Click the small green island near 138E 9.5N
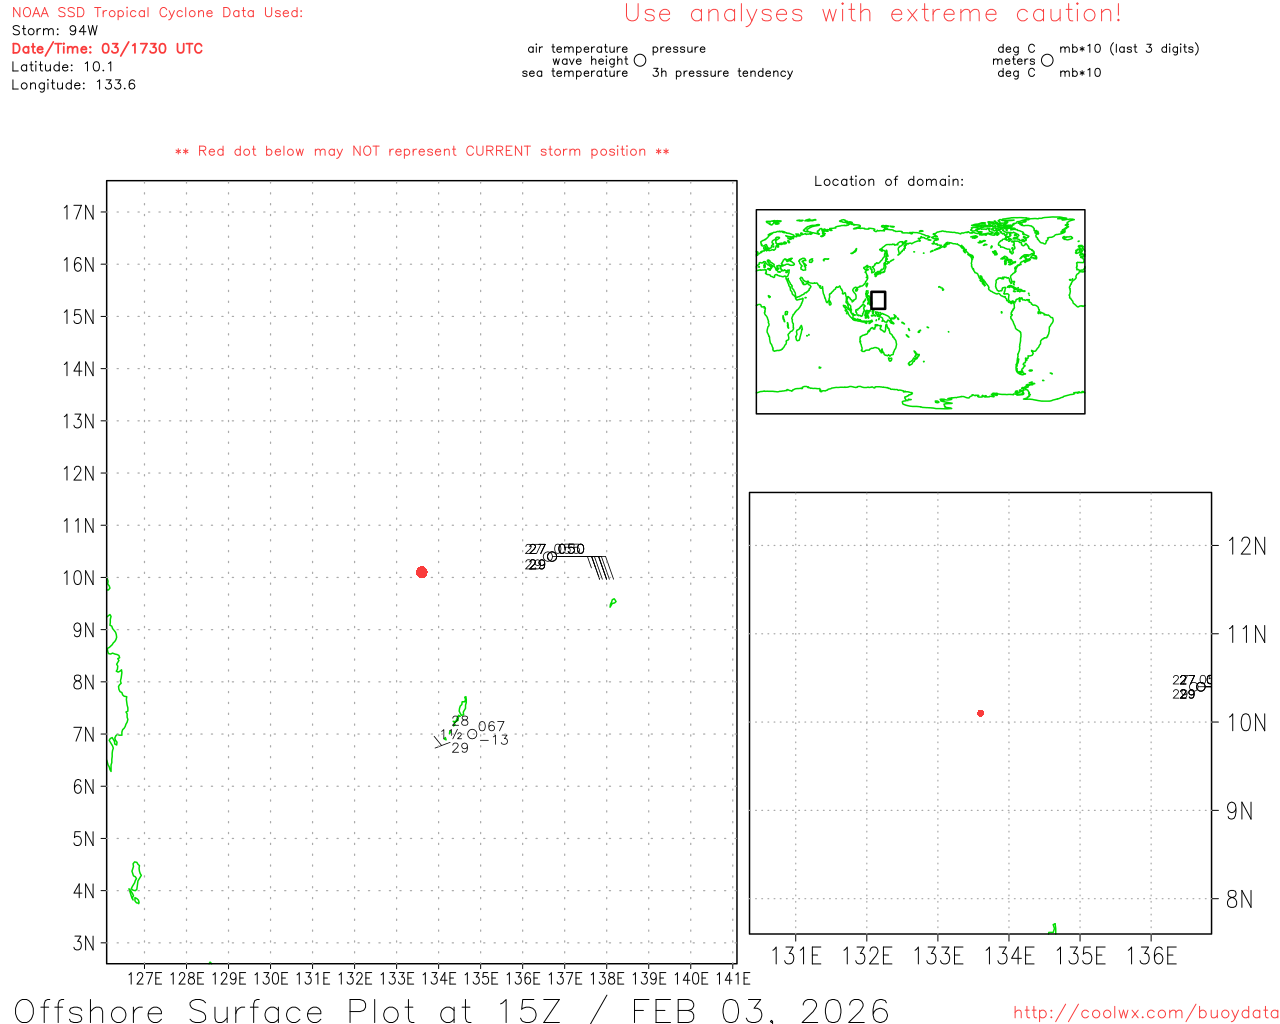This screenshot has width=1280, height=1024. coord(612,602)
